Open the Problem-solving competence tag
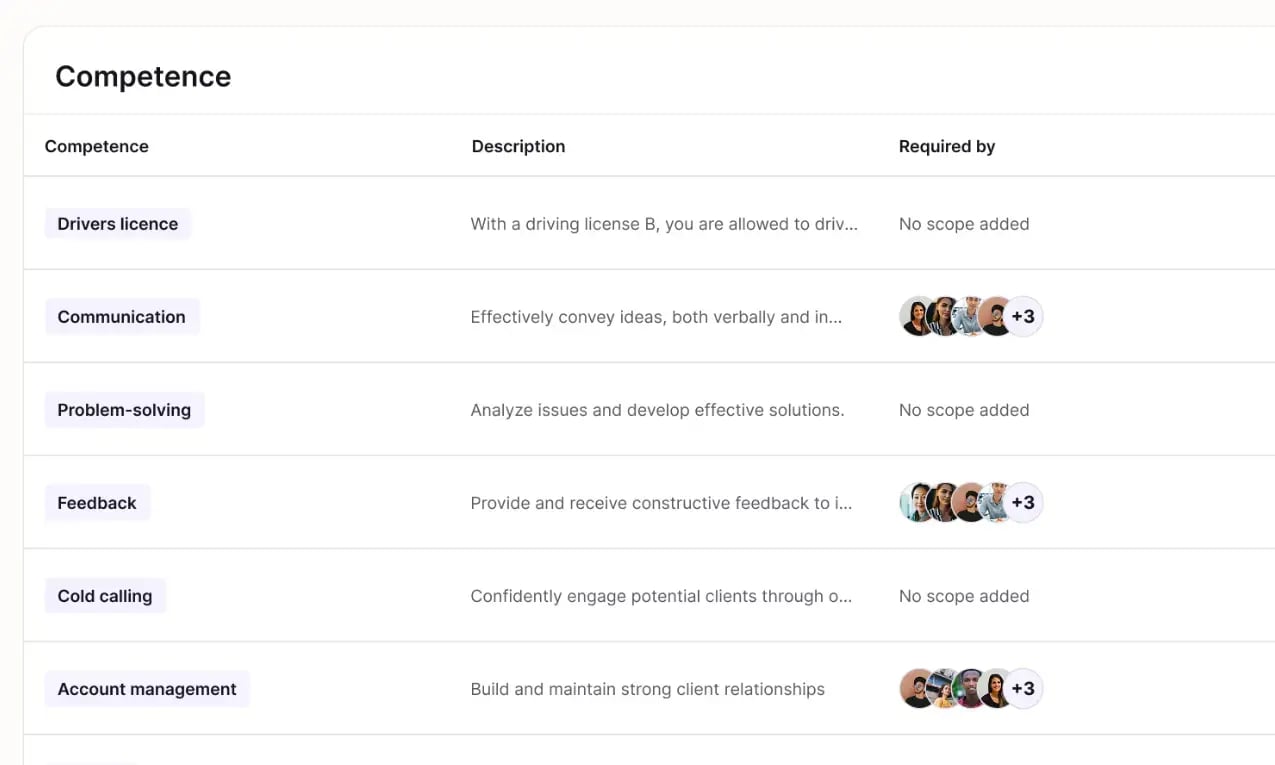Screen dimensions: 1275x765 (x=124, y=410)
